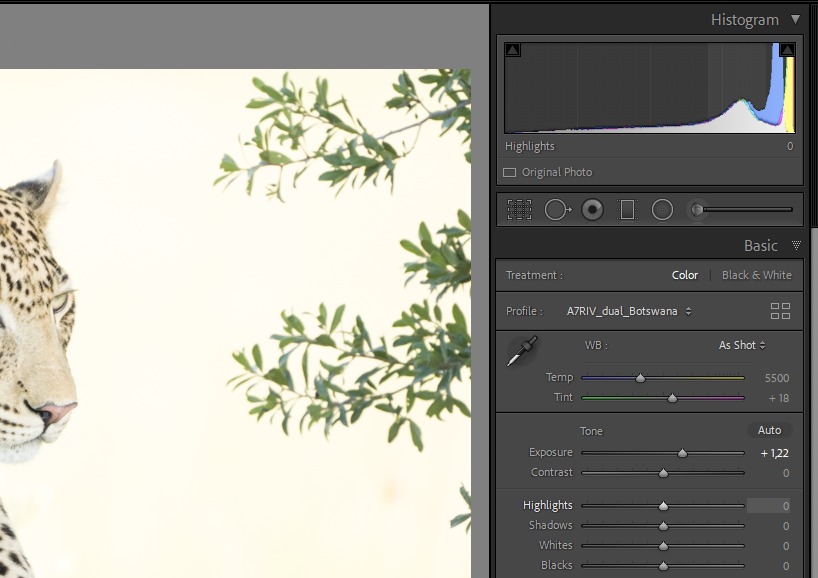Collapse the Basic panel
The image size is (818, 578).
pos(796,245)
